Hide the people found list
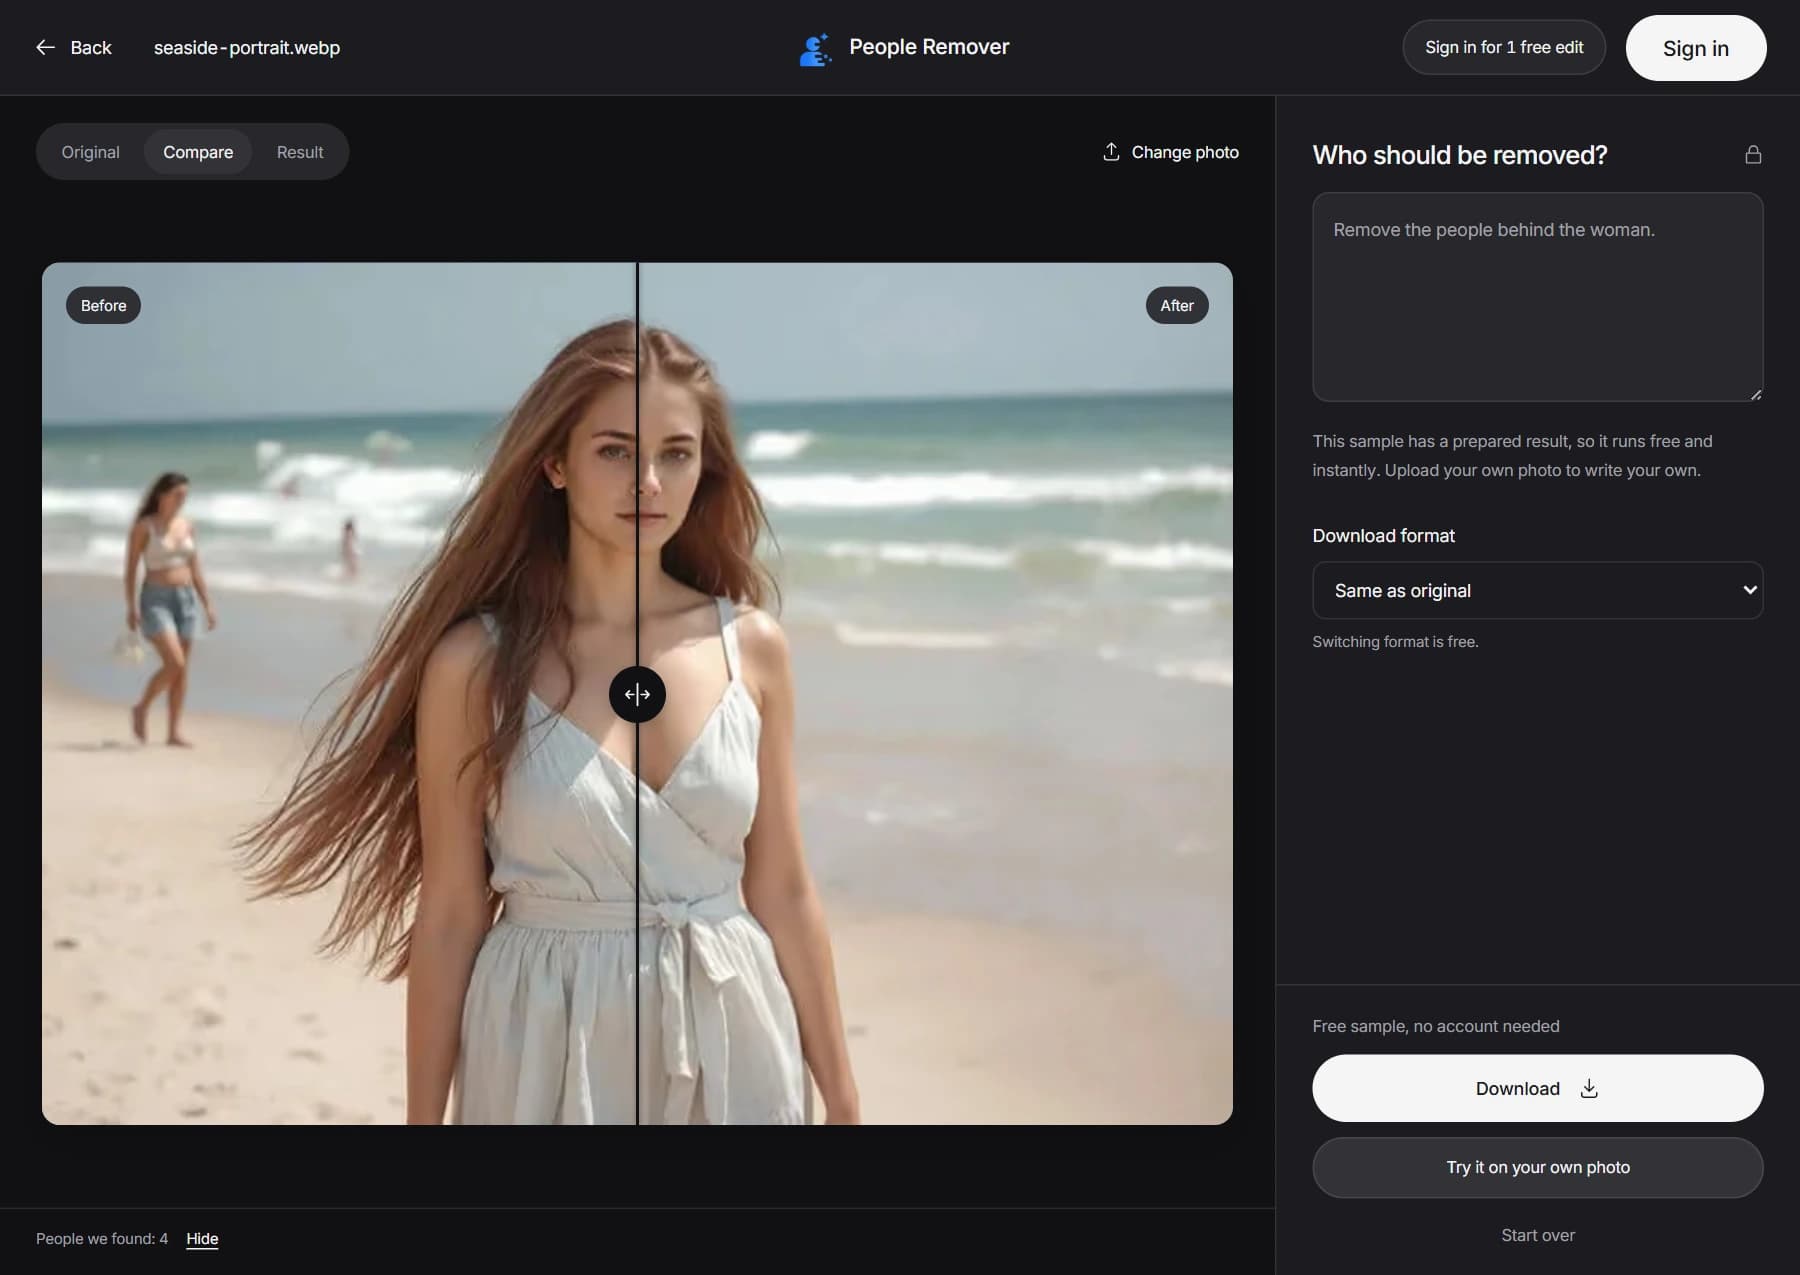 point(202,1238)
